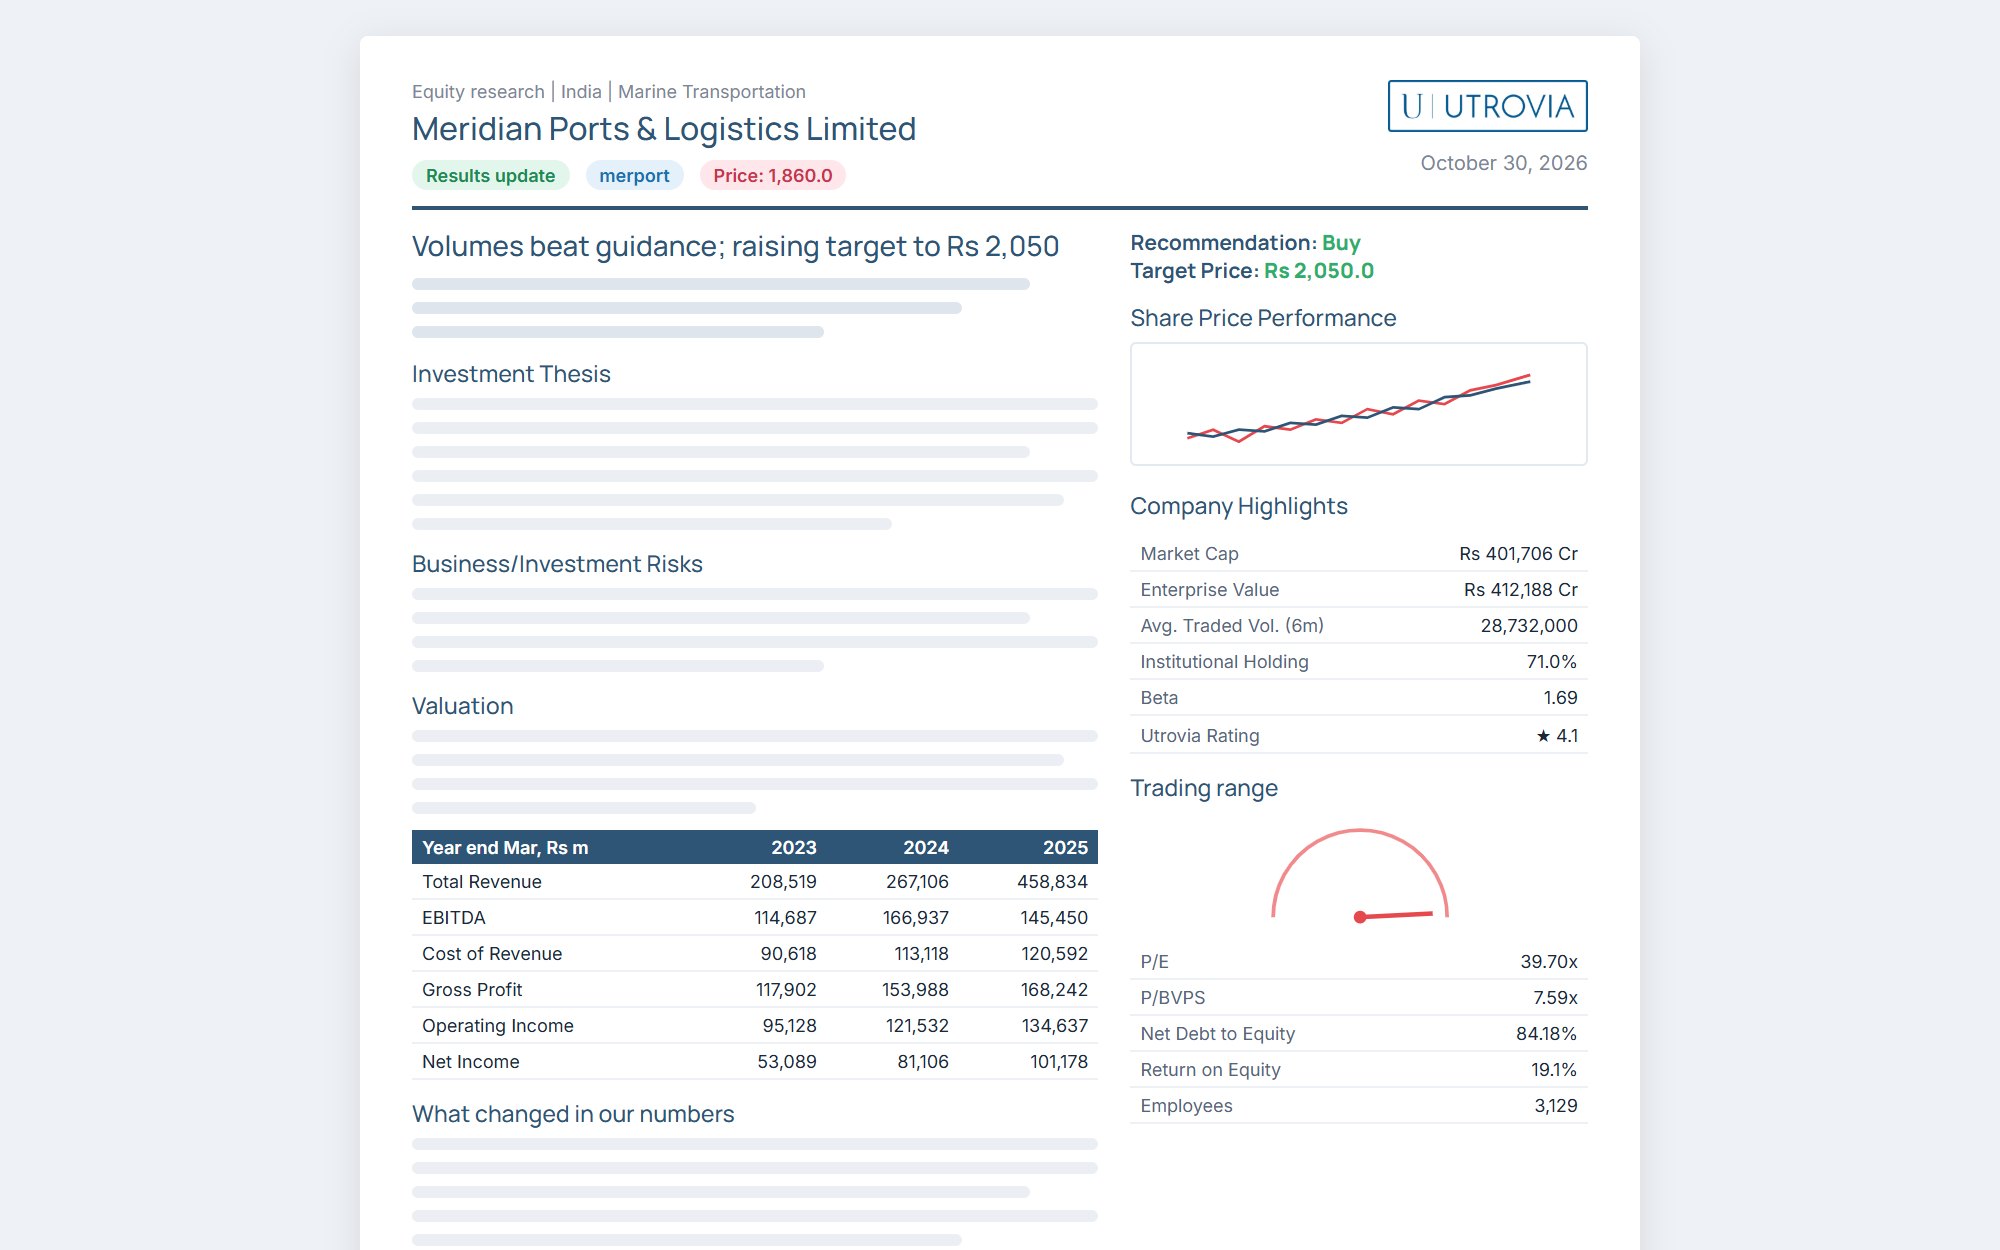This screenshot has height=1250, width=2000.
Task: Click the trading range gauge
Action: 1359,874
